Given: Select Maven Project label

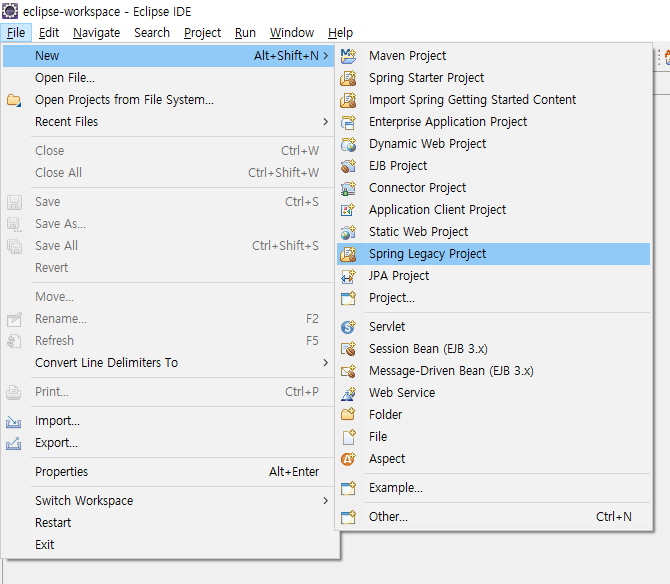Looking at the screenshot, I should pos(408,56).
